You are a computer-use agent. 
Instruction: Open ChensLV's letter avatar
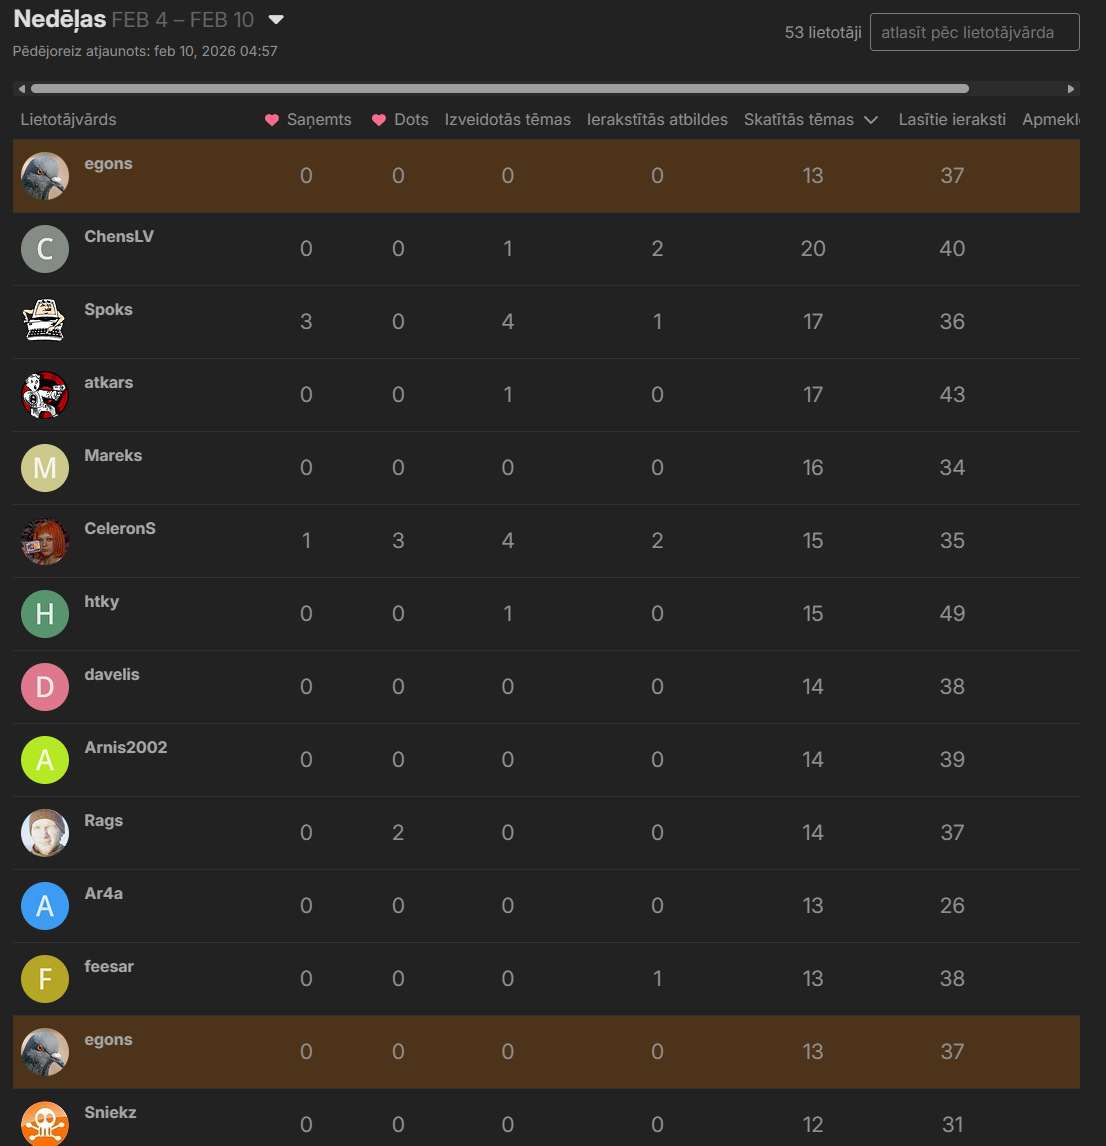(45, 249)
